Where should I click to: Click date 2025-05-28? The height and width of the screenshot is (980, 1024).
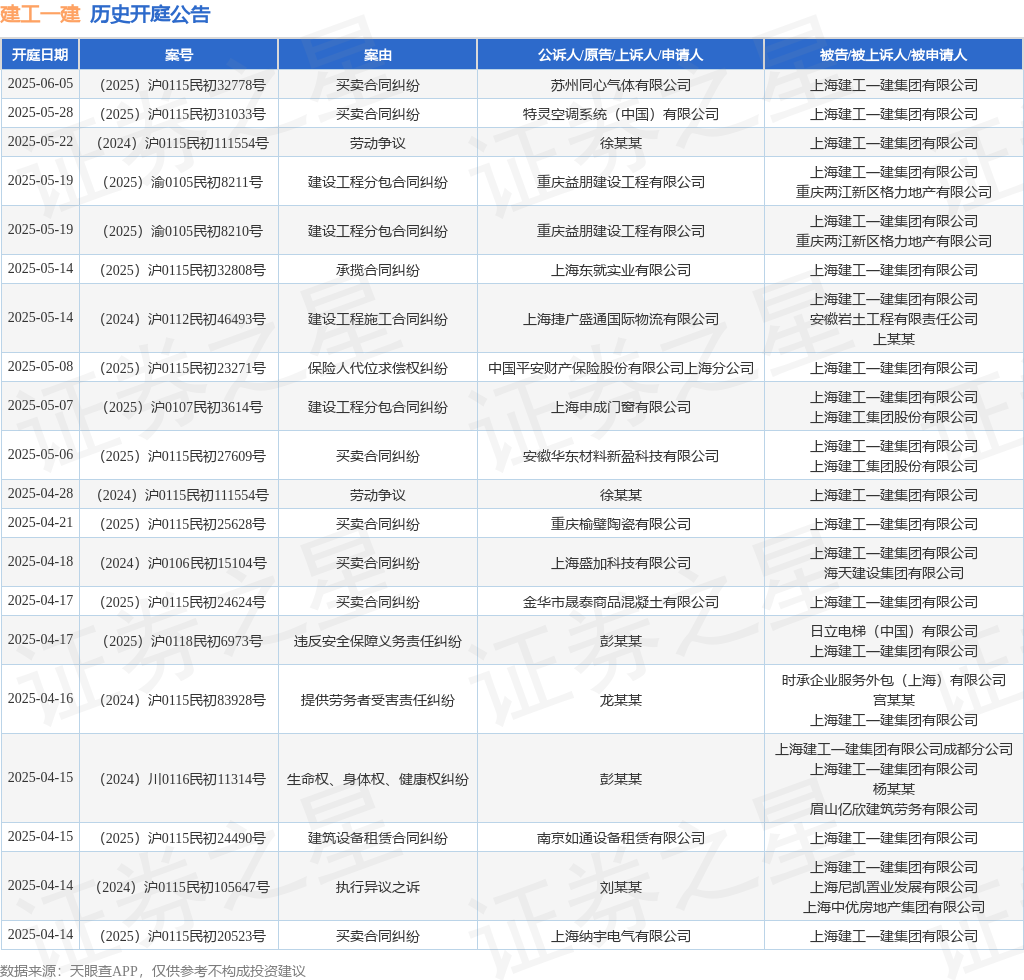(40, 112)
